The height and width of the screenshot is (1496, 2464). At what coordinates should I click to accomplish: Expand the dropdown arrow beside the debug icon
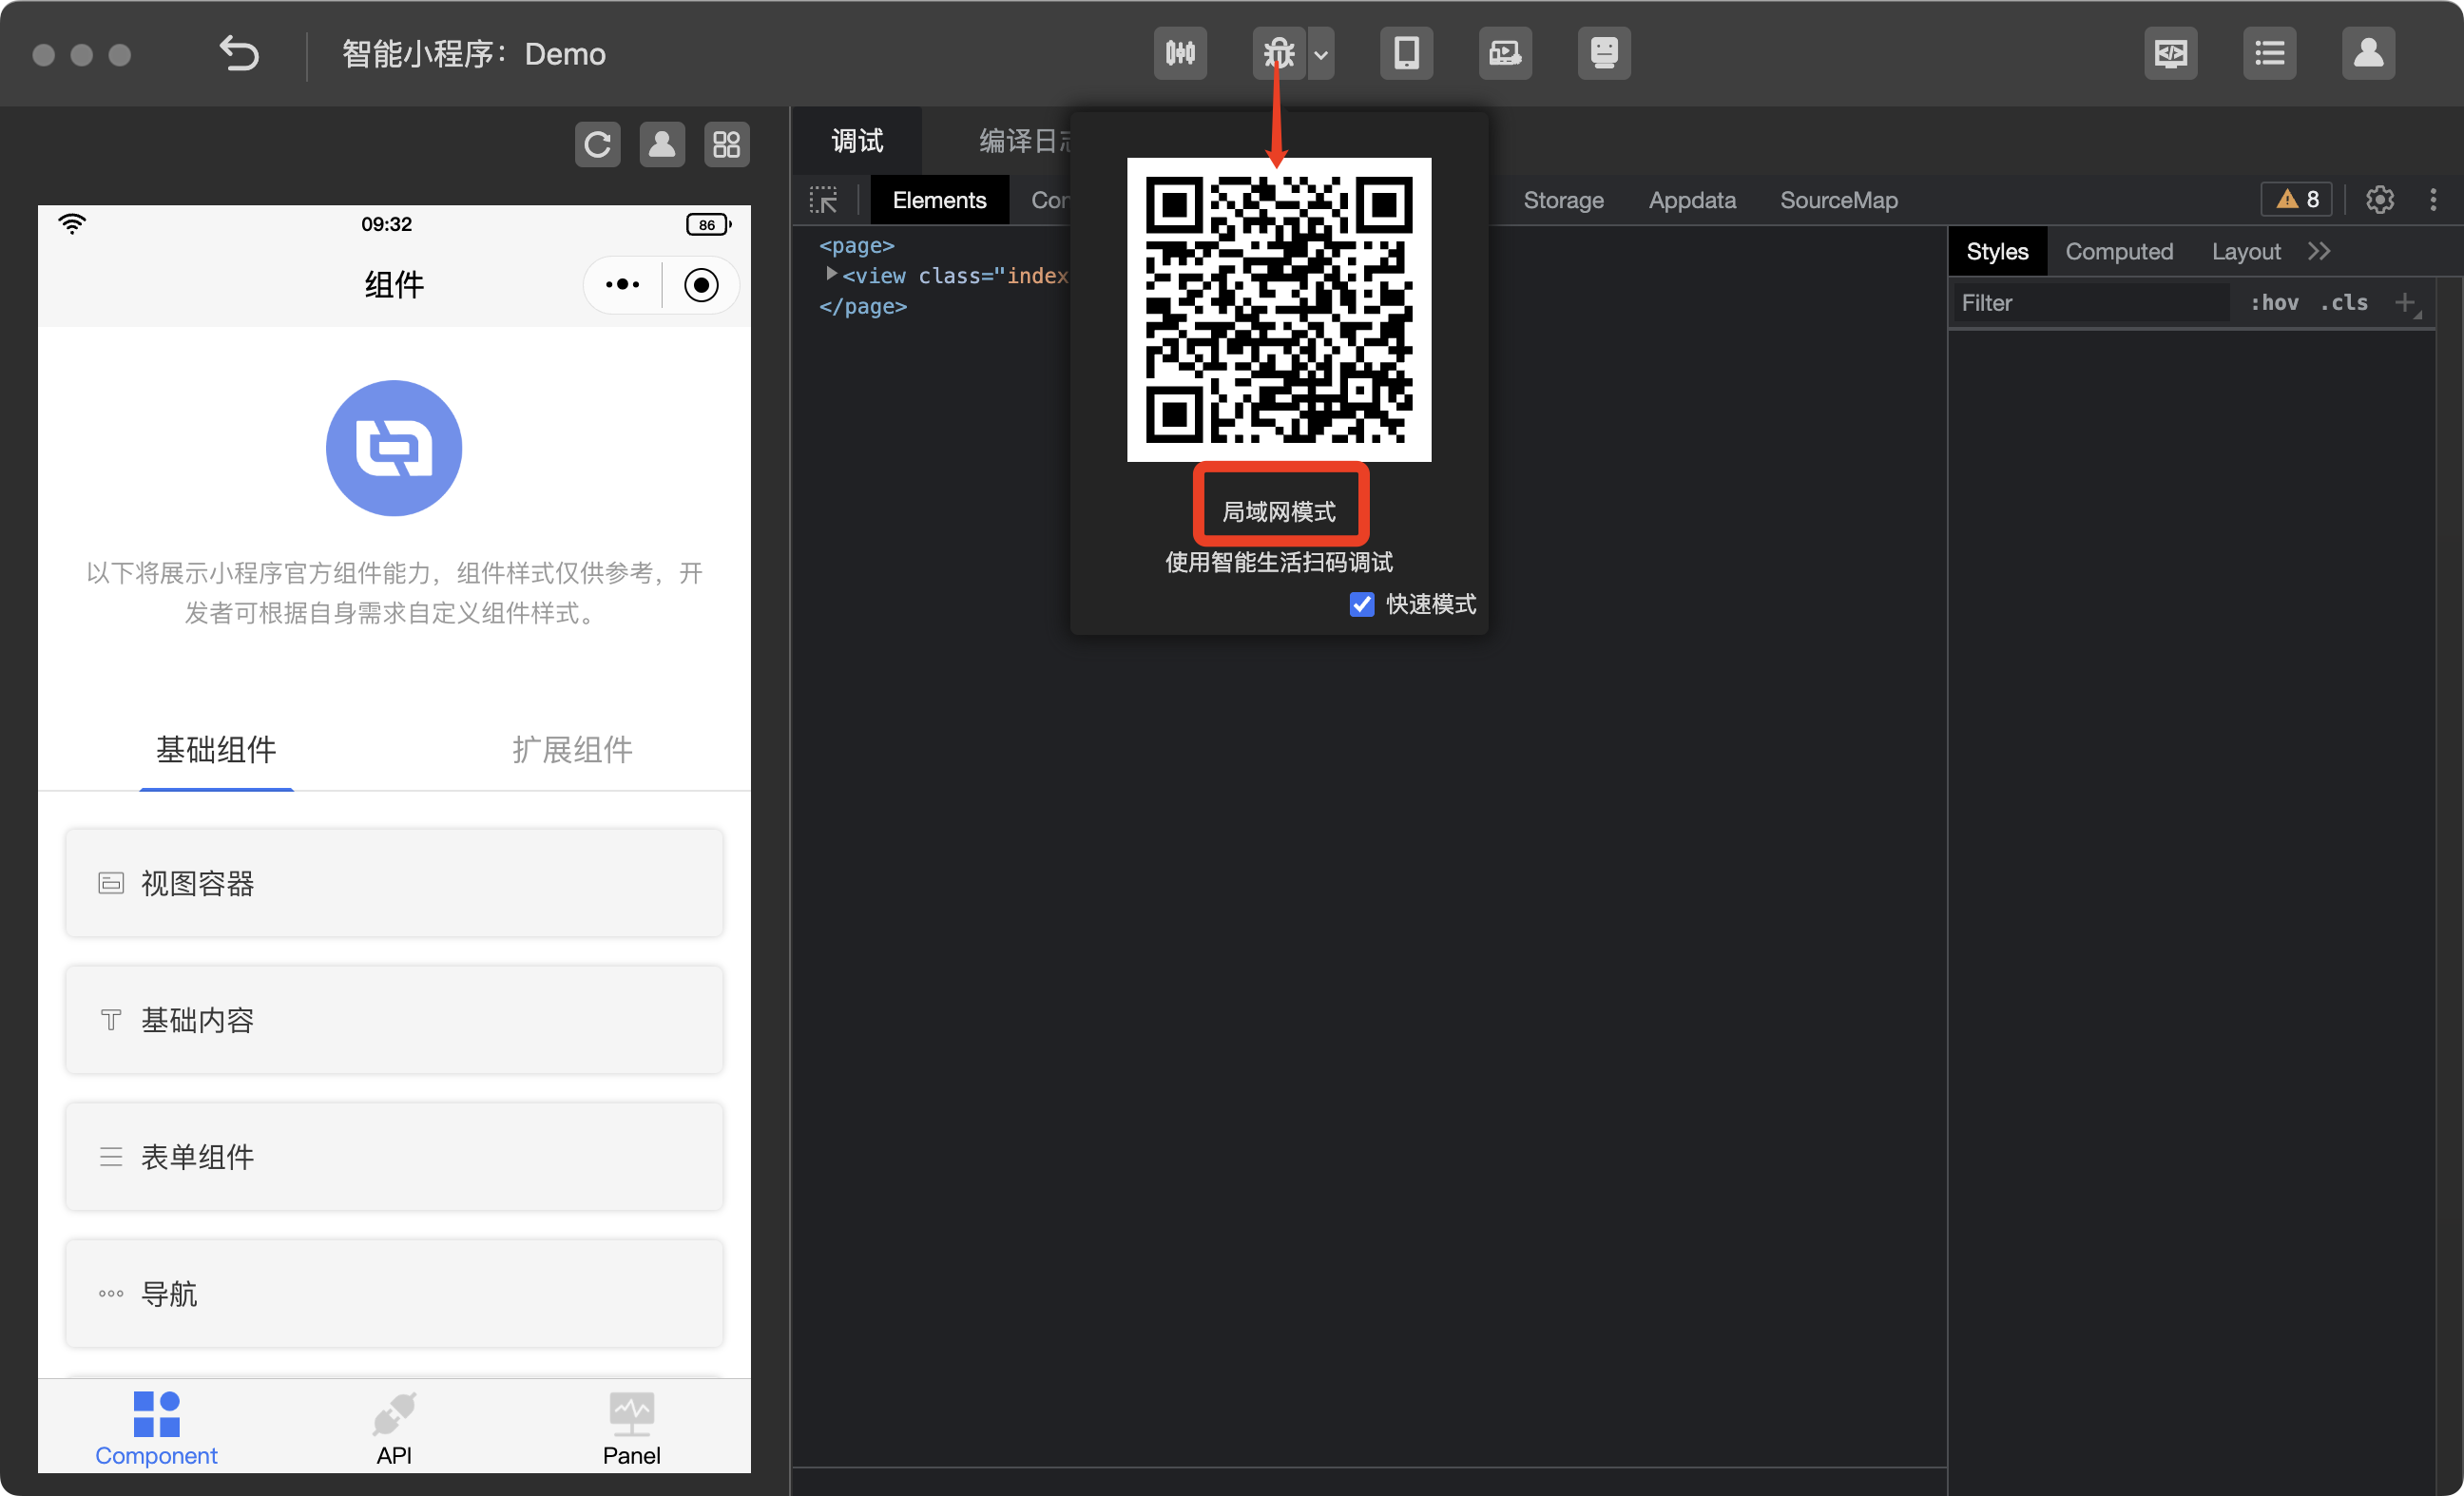coord(1321,54)
